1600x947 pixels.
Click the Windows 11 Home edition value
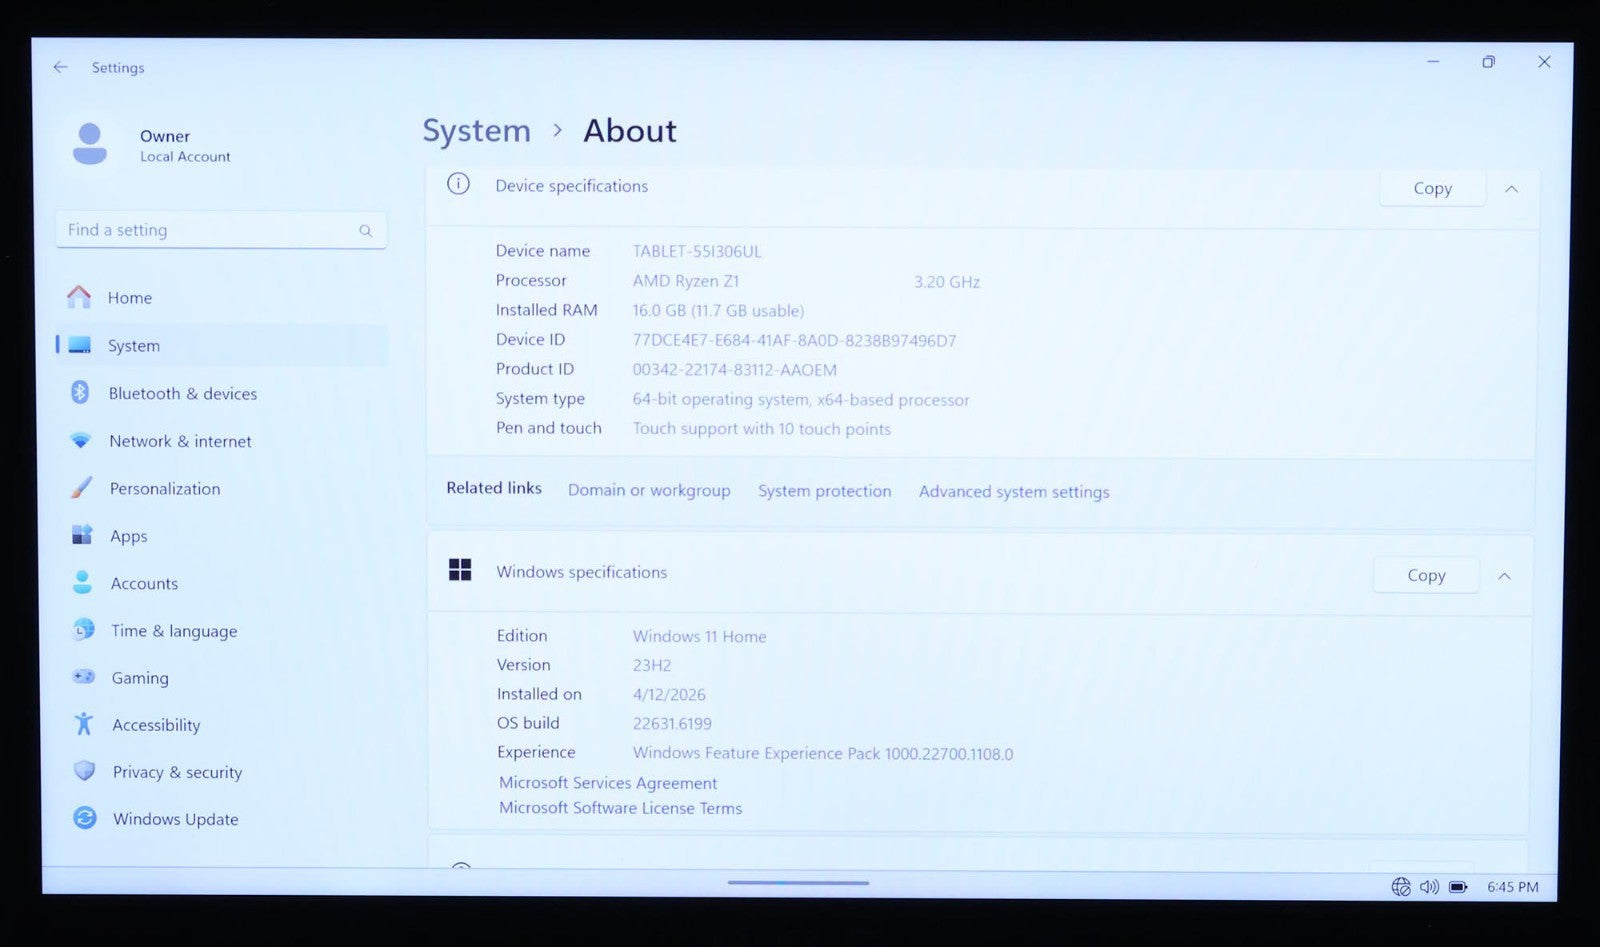699,636
